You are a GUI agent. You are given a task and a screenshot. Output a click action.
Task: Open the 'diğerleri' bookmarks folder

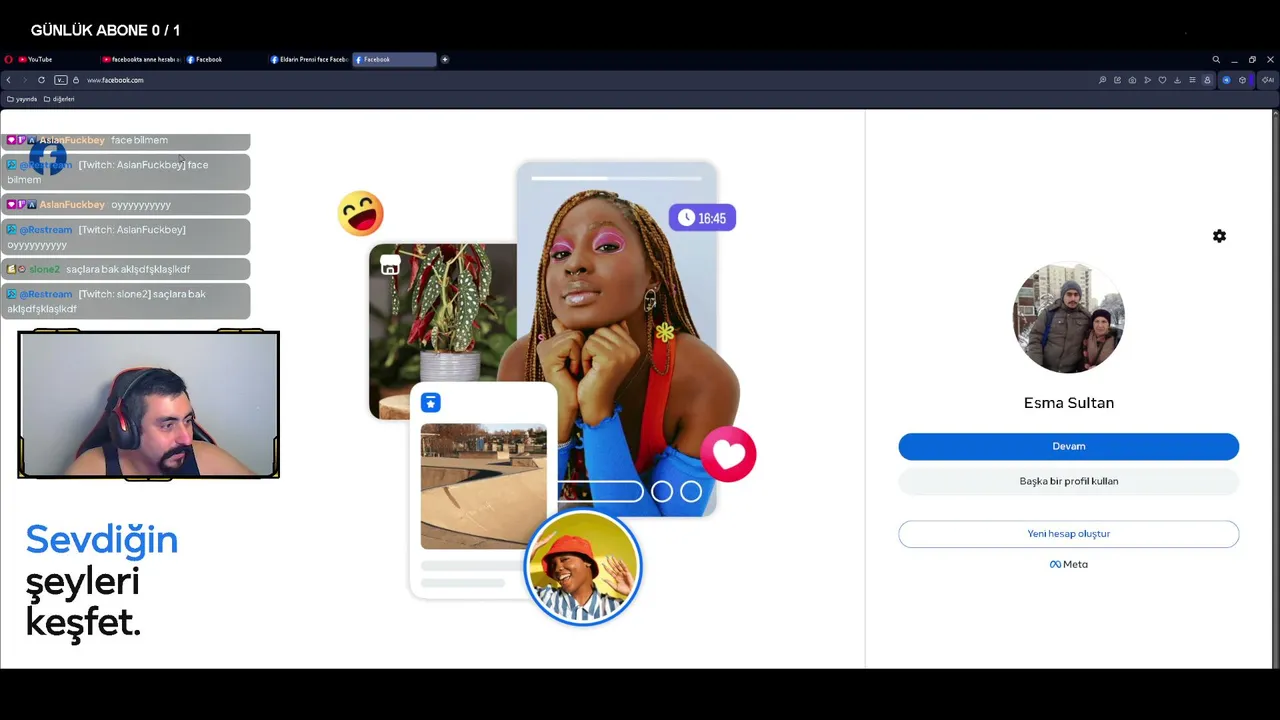[59, 99]
